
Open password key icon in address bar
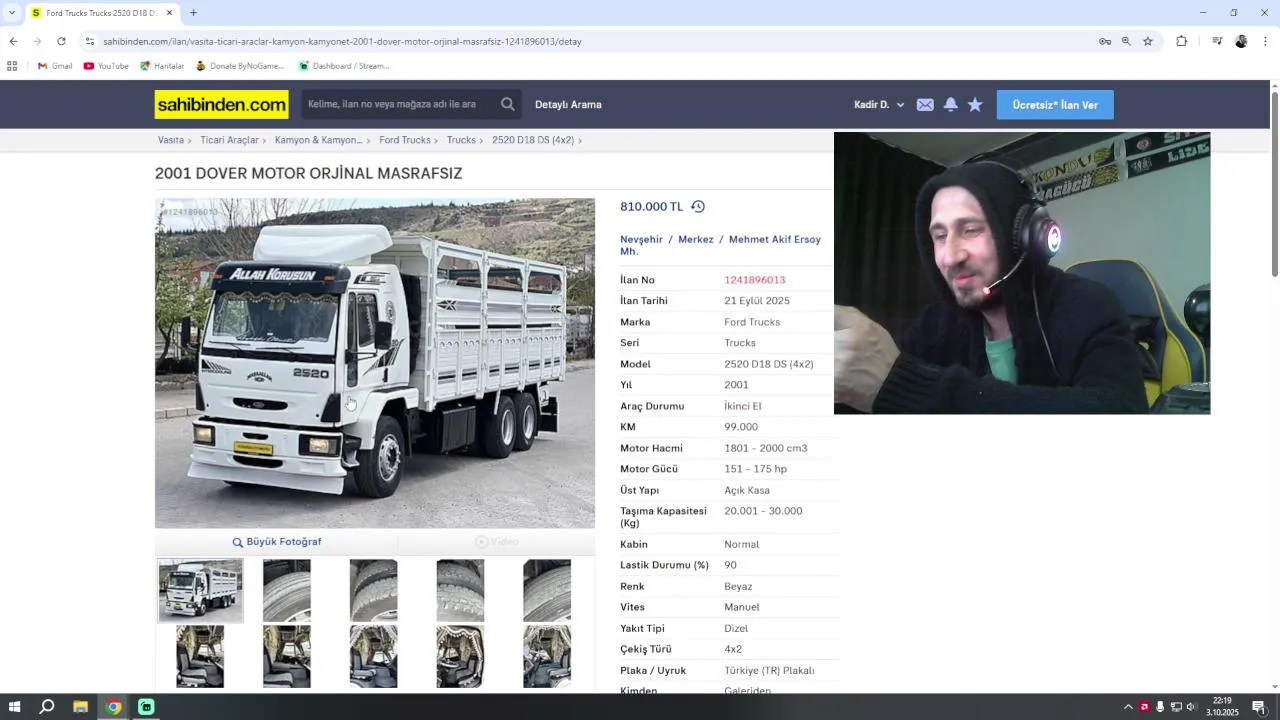coord(1105,41)
